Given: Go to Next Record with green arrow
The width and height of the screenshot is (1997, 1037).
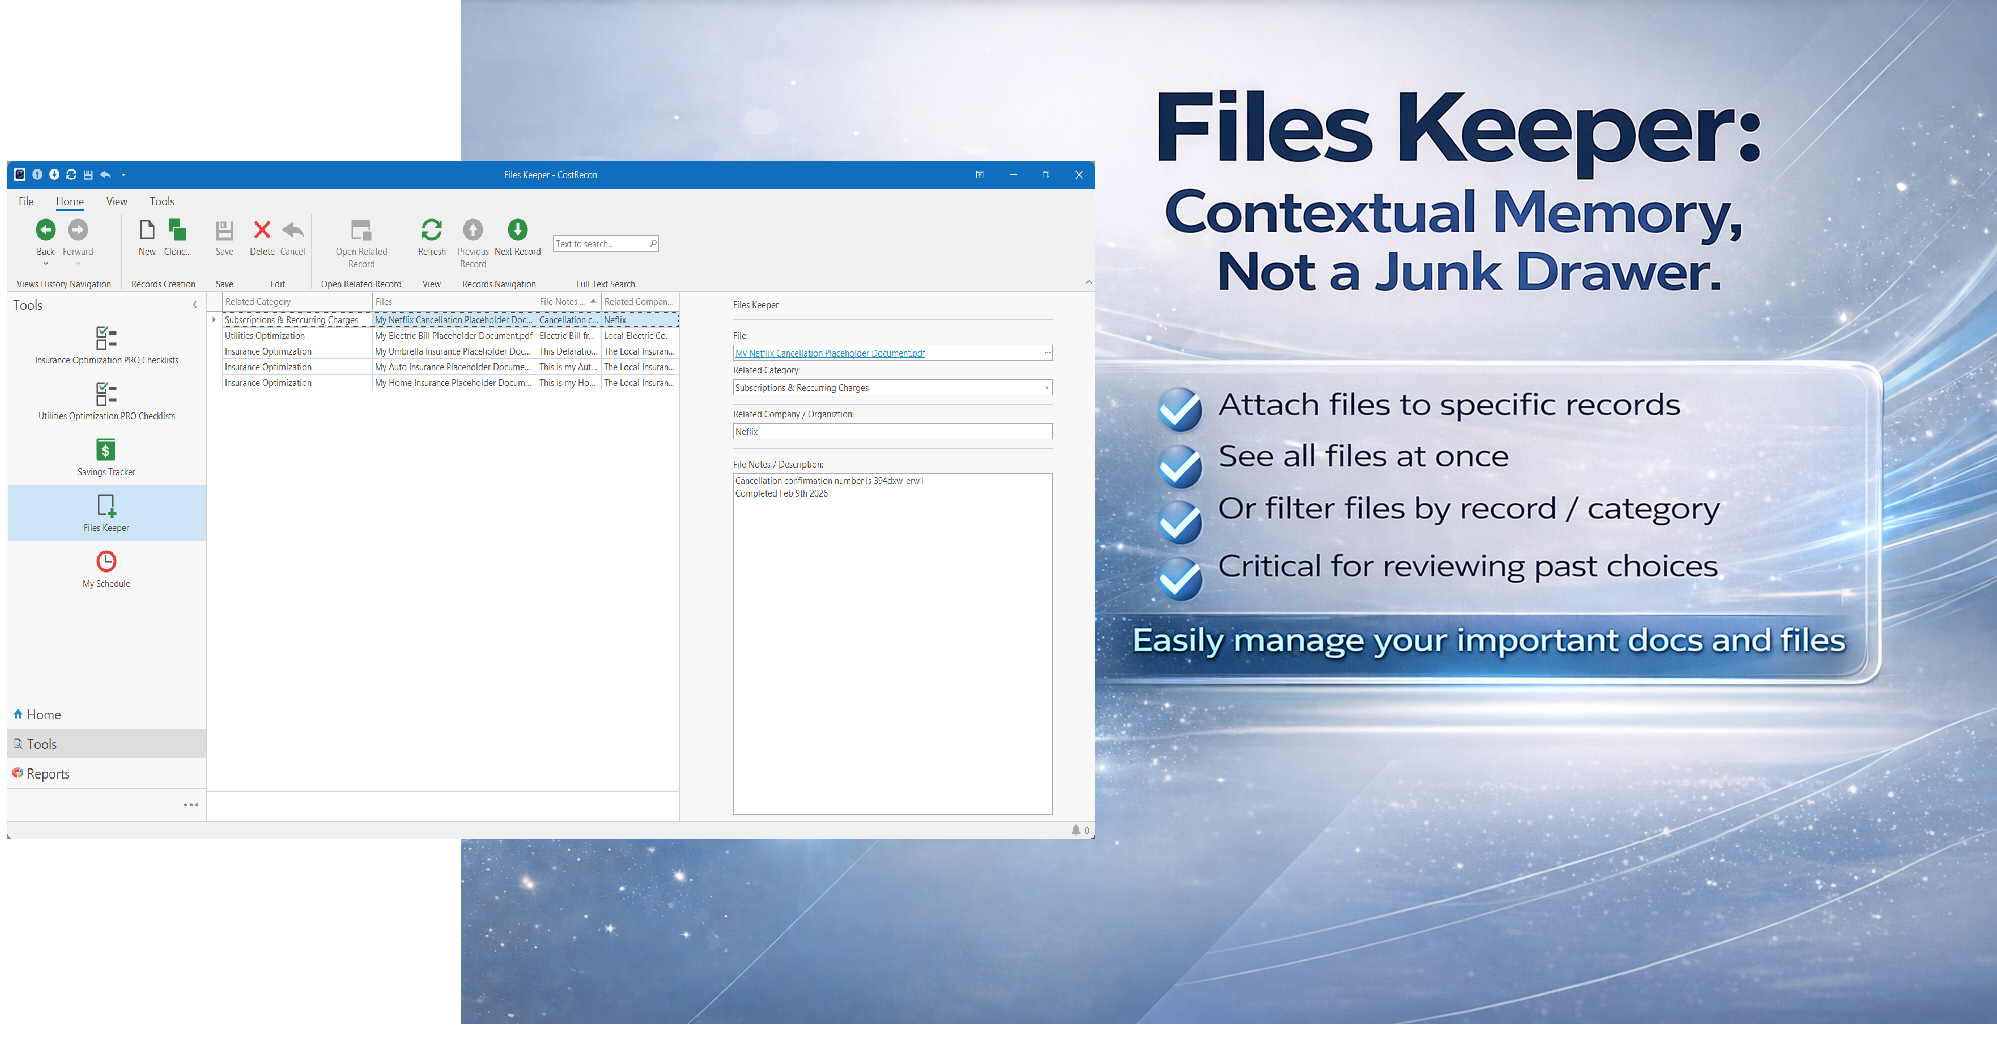Looking at the screenshot, I should click(517, 230).
